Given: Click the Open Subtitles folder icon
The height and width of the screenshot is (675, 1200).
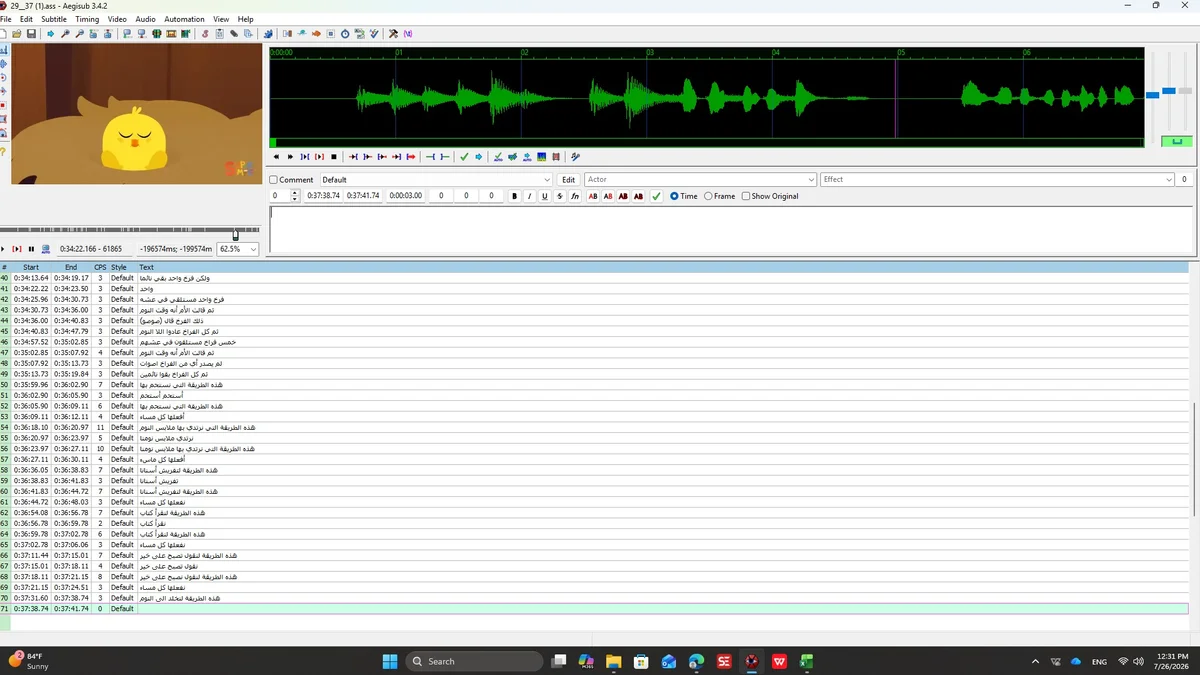Looking at the screenshot, I should coord(17,33).
